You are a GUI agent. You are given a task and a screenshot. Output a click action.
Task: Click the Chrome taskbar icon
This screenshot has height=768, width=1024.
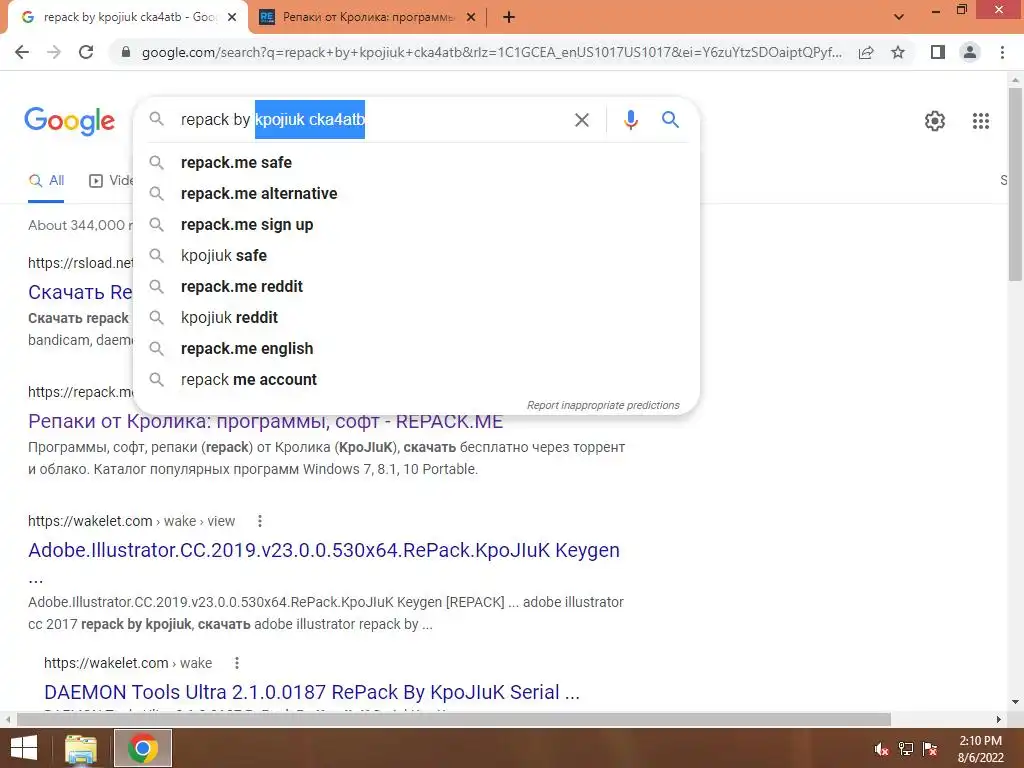143,748
